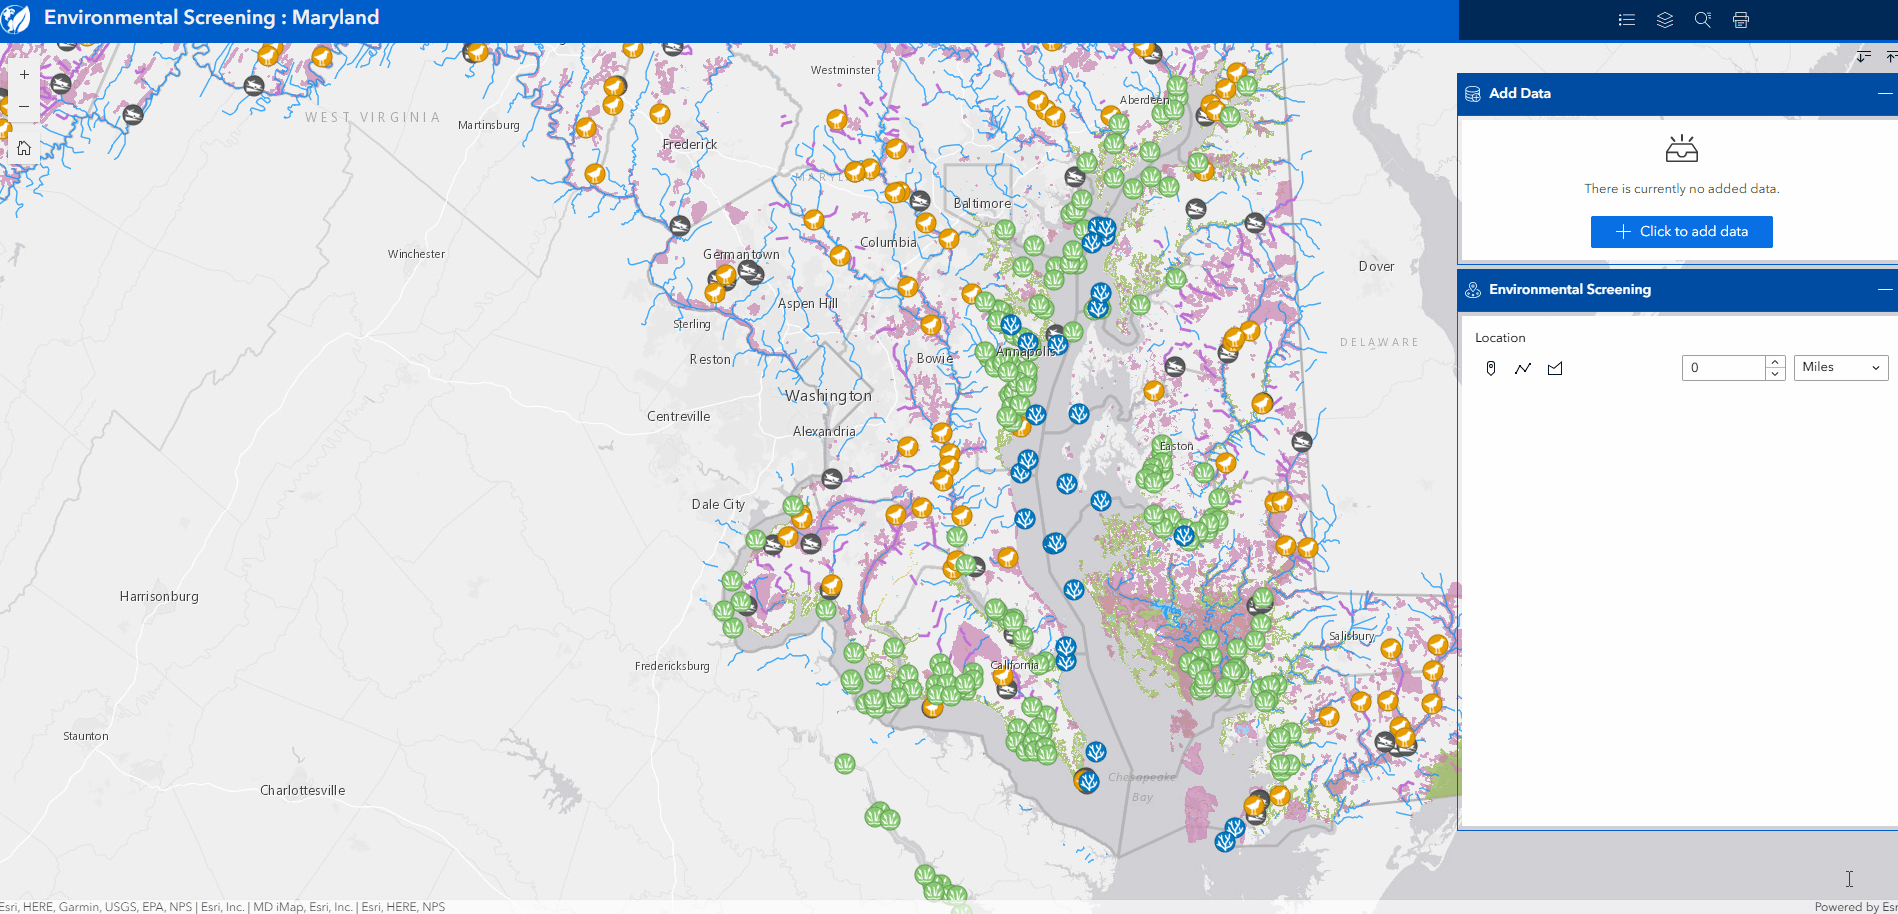Open the Miles distance unit dropdown

[x=1841, y=368]
